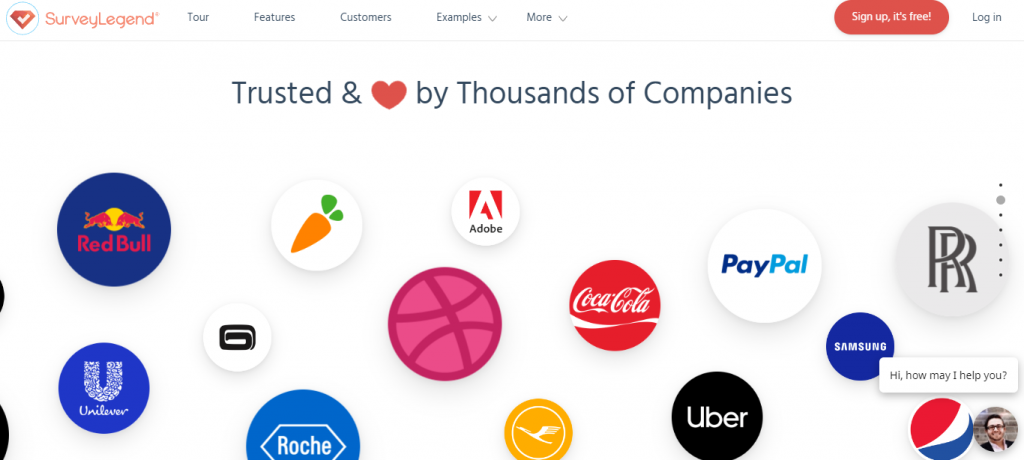The height and width of the screenshot is (460, 1024).
Task: Select the Red Bull logo circle
Action: point(114,229)
